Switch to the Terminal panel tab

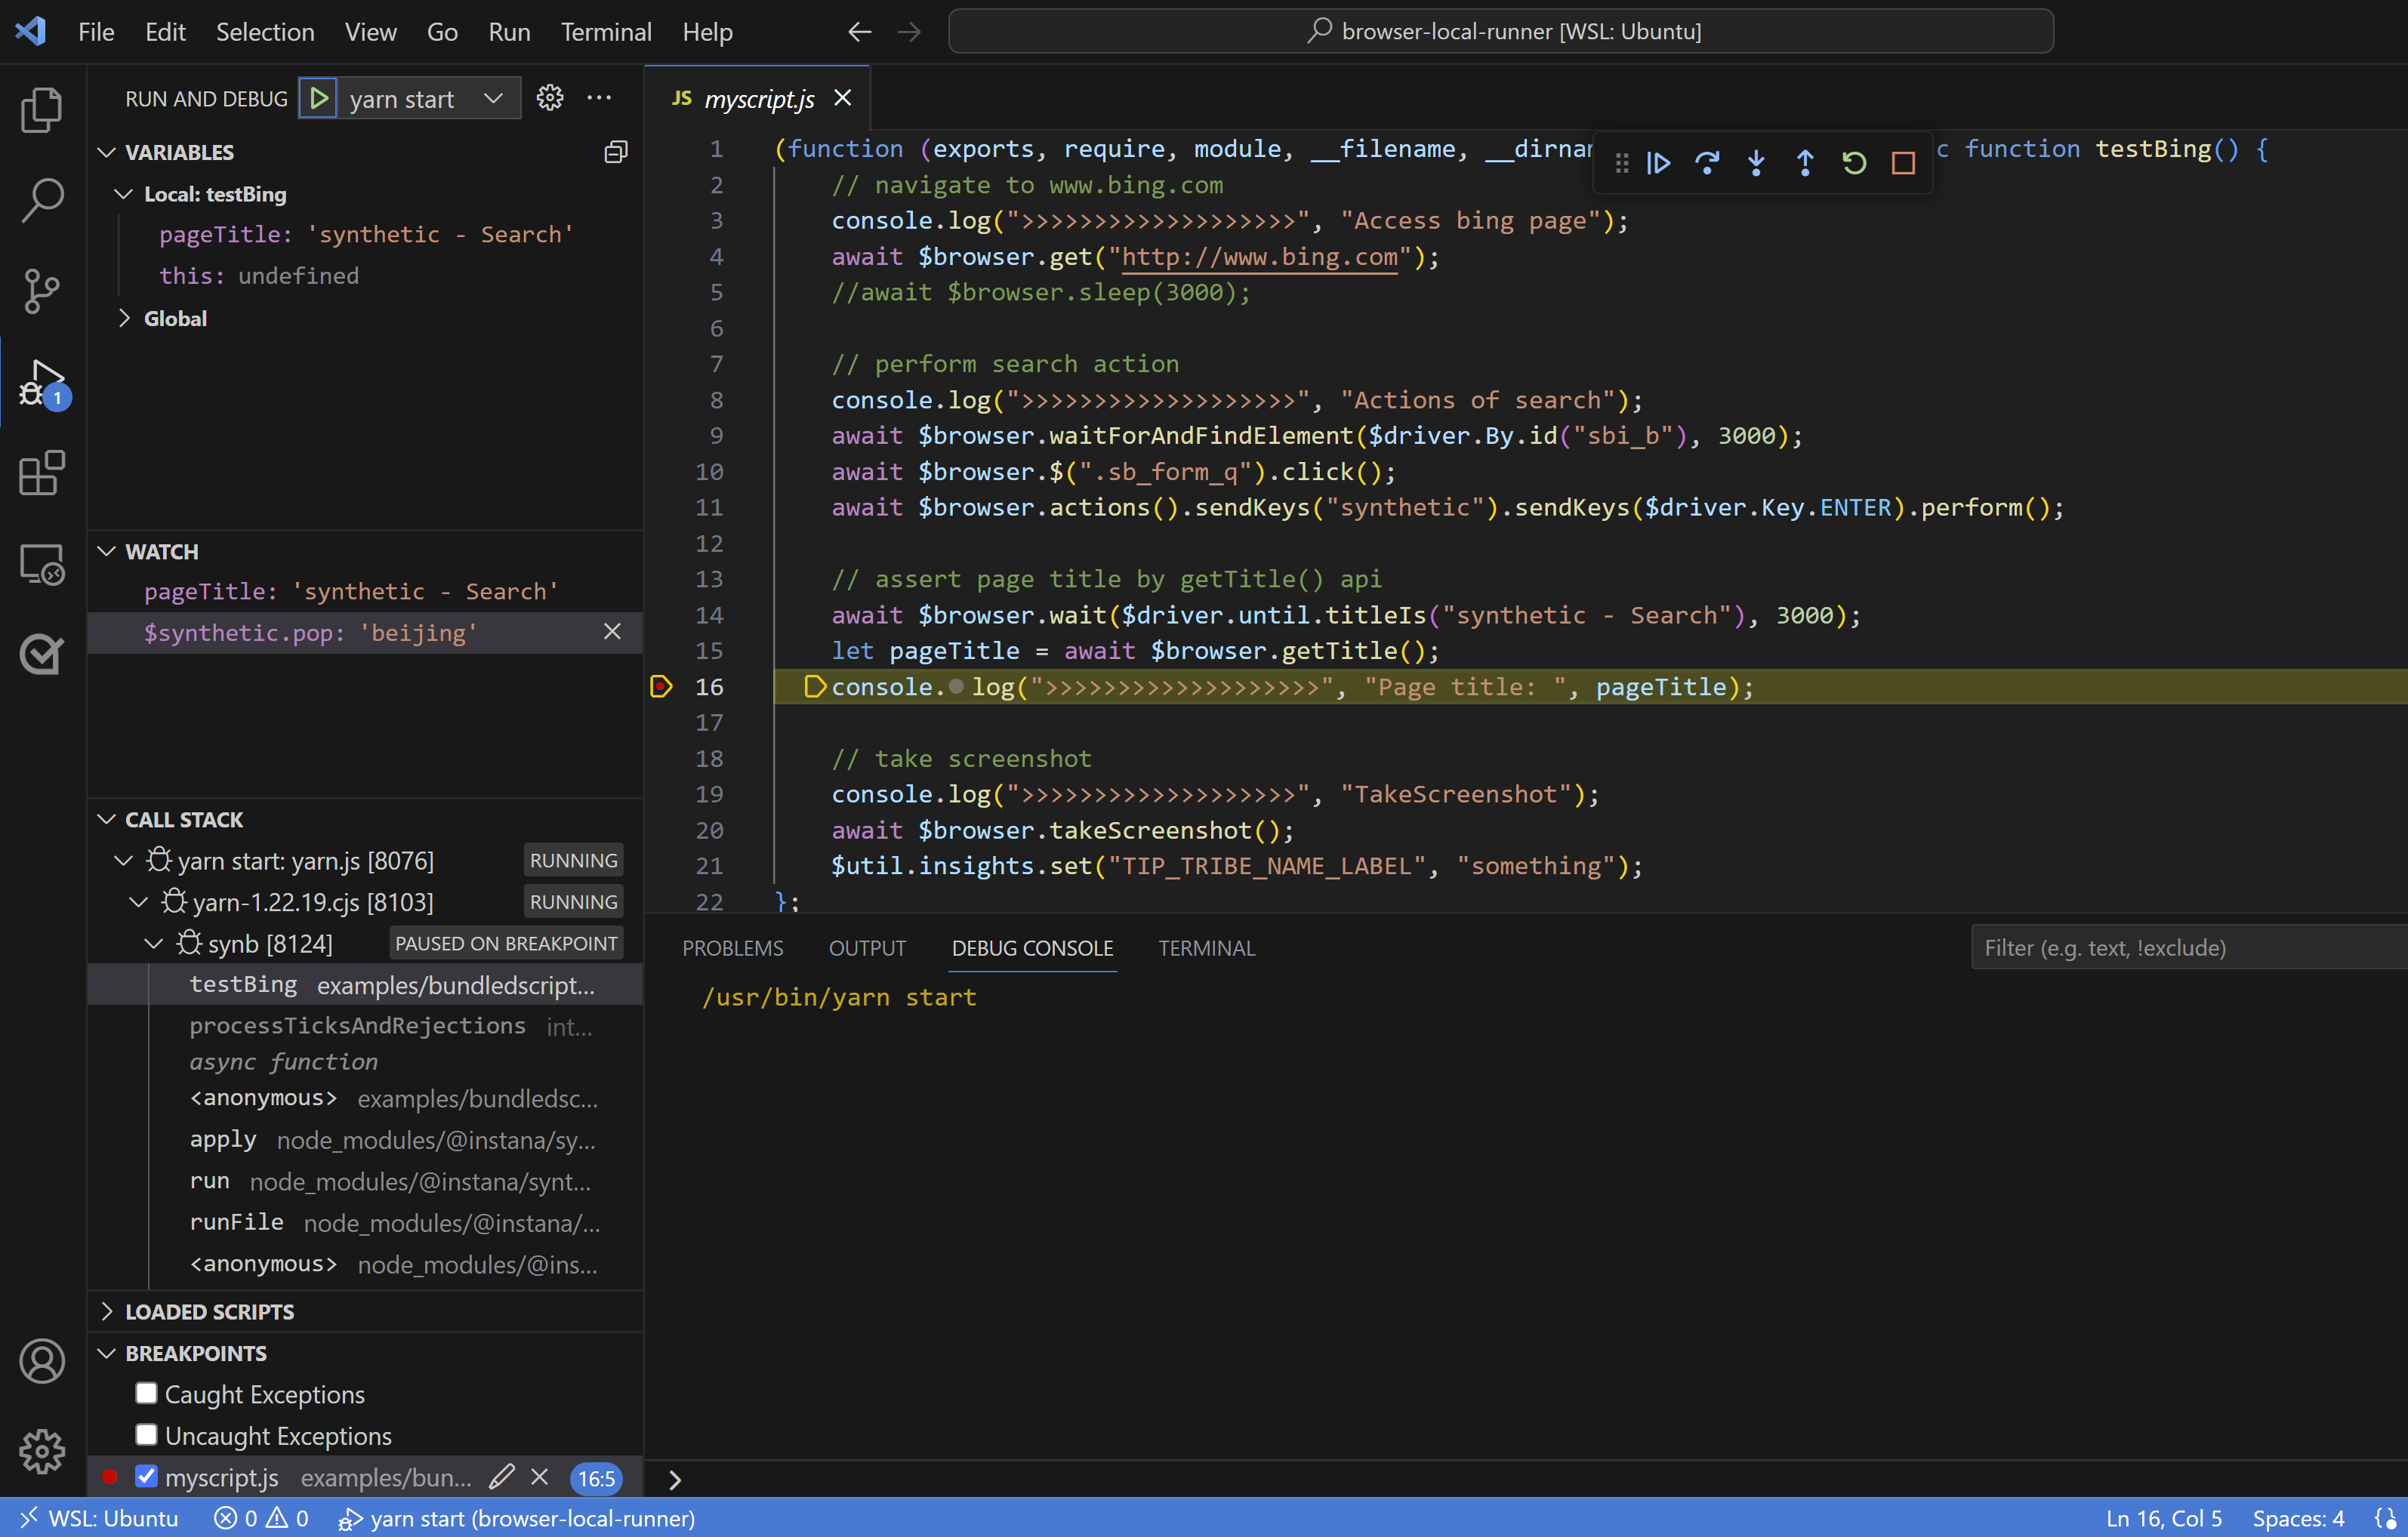(1205, 948)
